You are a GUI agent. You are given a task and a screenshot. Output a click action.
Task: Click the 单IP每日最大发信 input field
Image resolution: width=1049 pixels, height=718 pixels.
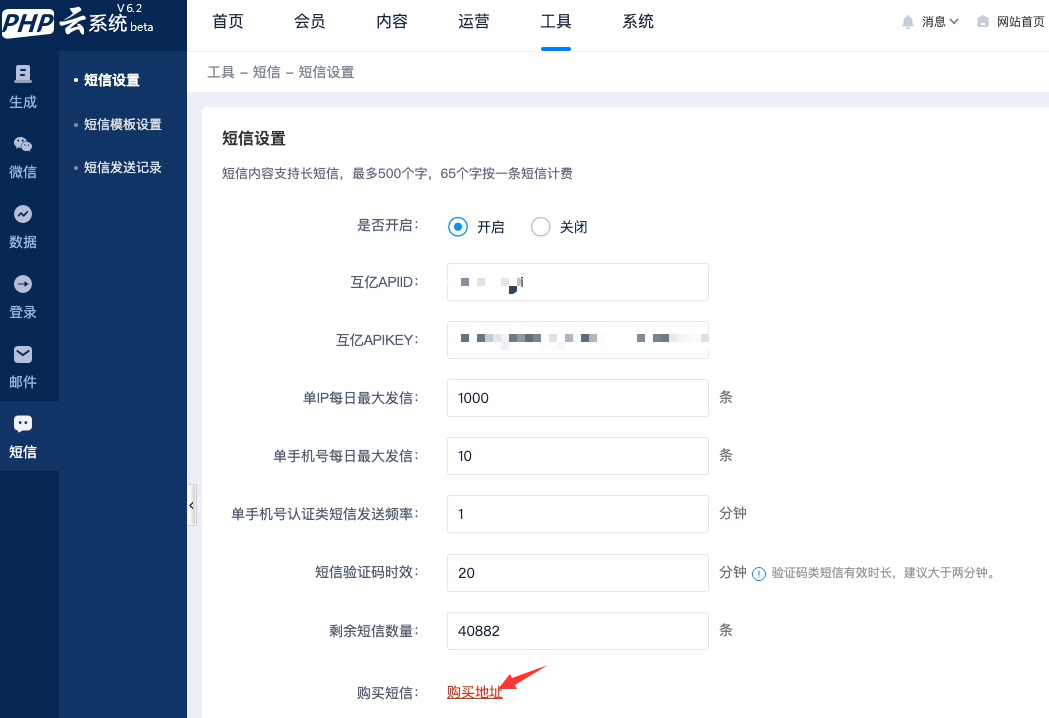point(578,398)
